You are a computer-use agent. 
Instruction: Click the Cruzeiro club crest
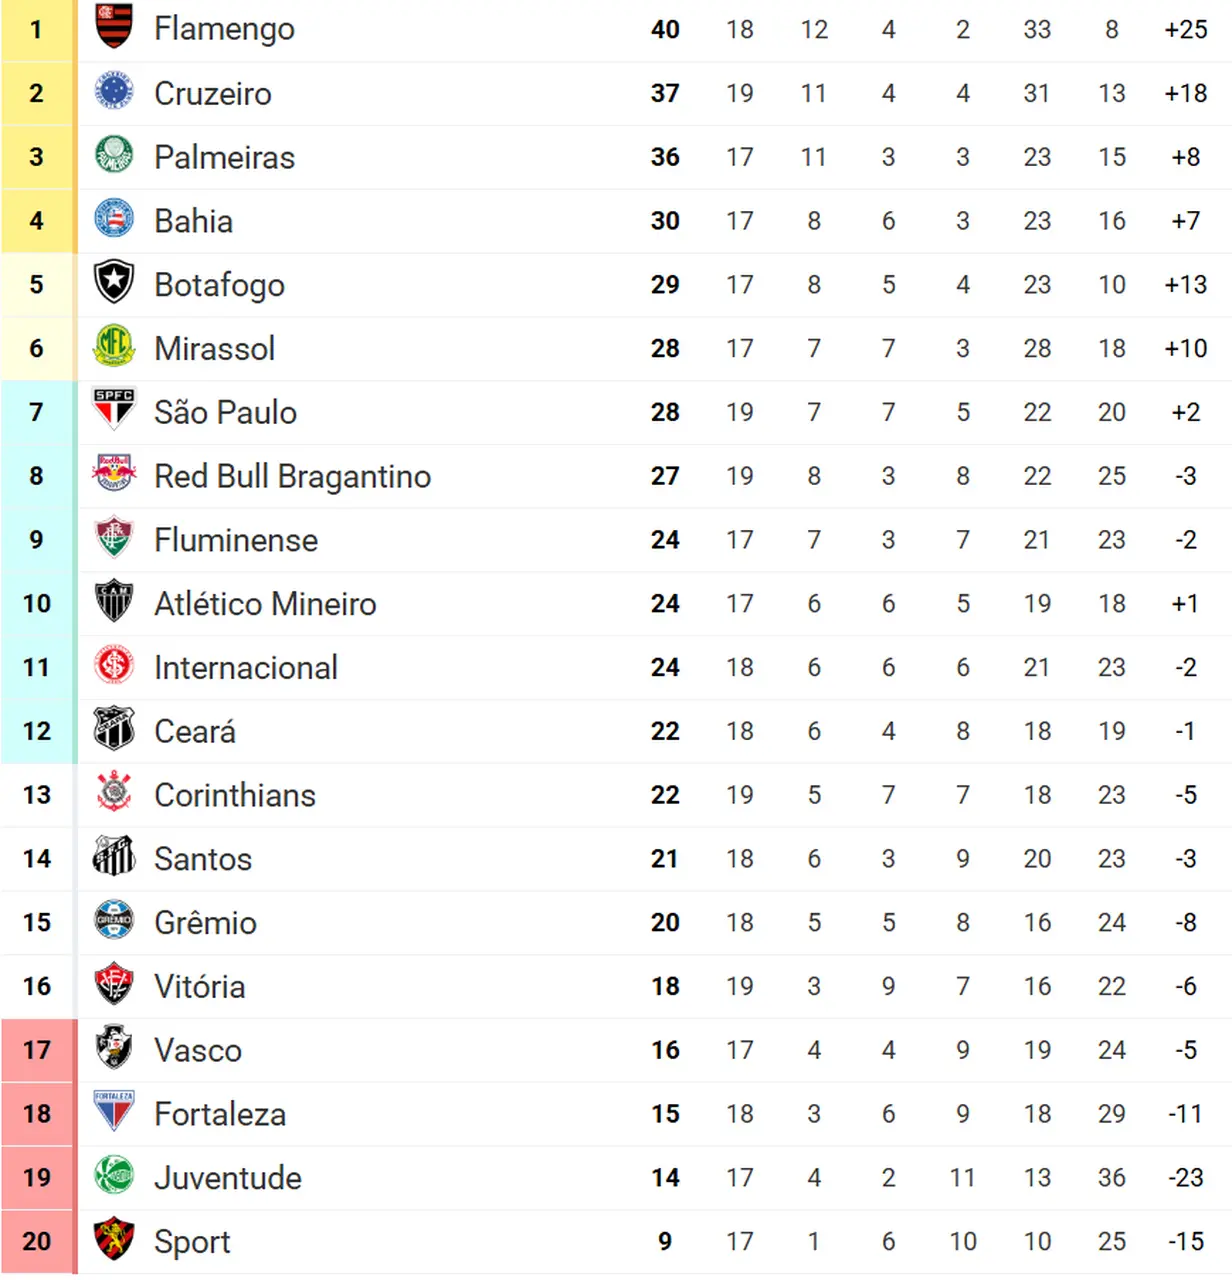coord(114,92)
